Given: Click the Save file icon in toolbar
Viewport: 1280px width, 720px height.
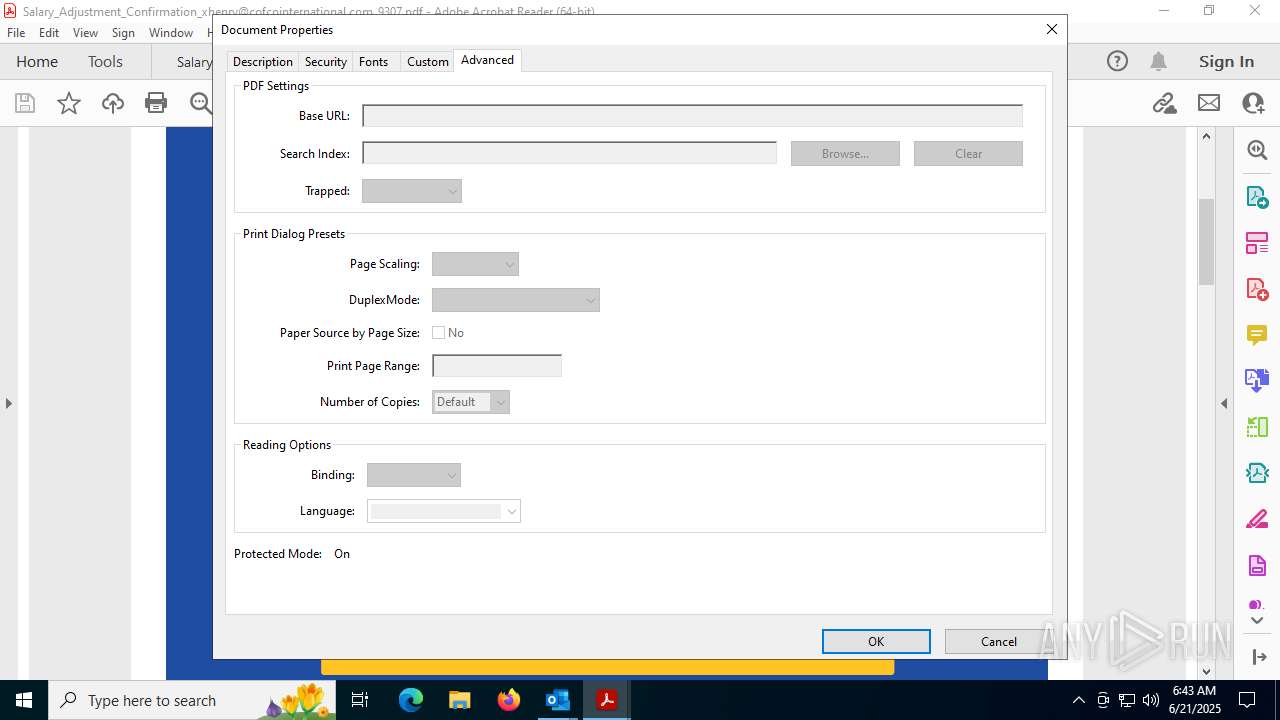Looking at the screenshot, I should click(25, 103).
